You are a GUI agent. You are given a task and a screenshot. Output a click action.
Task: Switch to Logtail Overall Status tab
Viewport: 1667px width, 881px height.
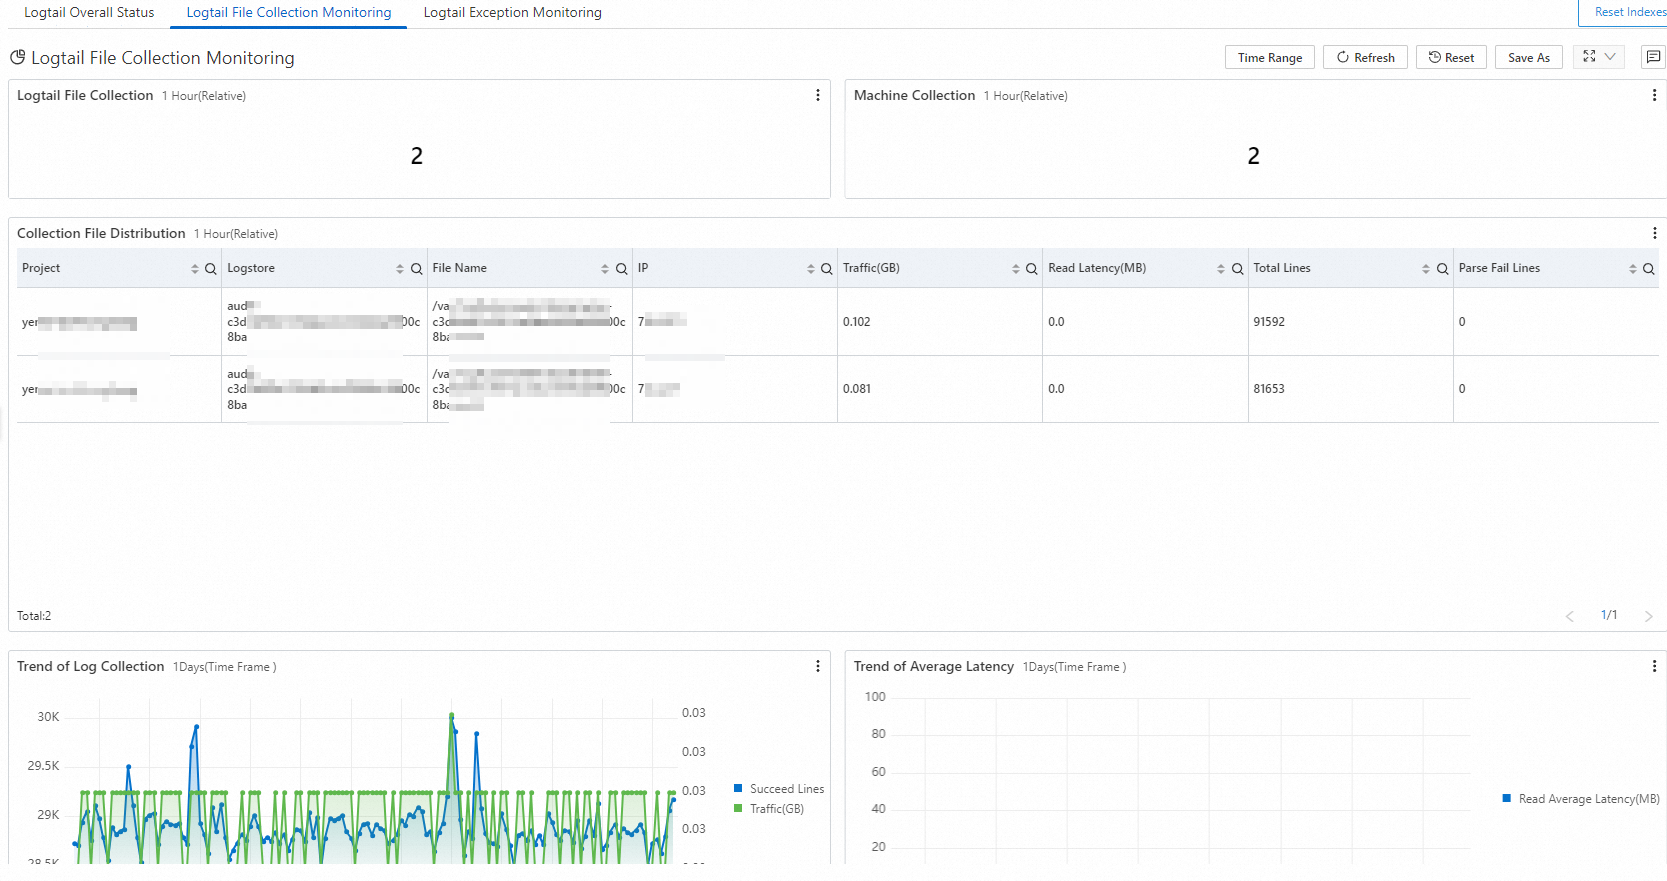89,13
